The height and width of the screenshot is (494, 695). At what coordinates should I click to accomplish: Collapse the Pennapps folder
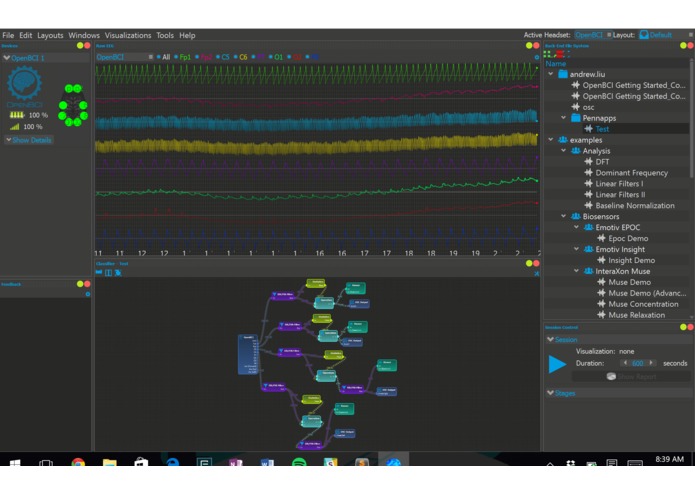pos(564,118)
